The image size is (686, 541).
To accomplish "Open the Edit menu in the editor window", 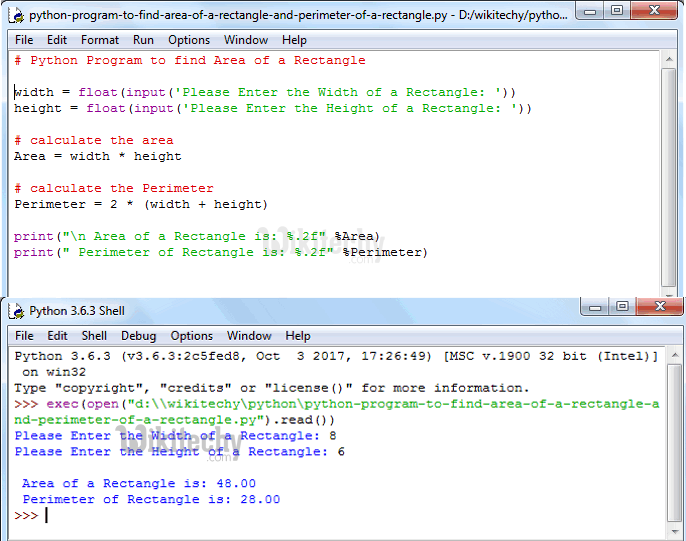I will pyautogui.click(x=57, y=40).
